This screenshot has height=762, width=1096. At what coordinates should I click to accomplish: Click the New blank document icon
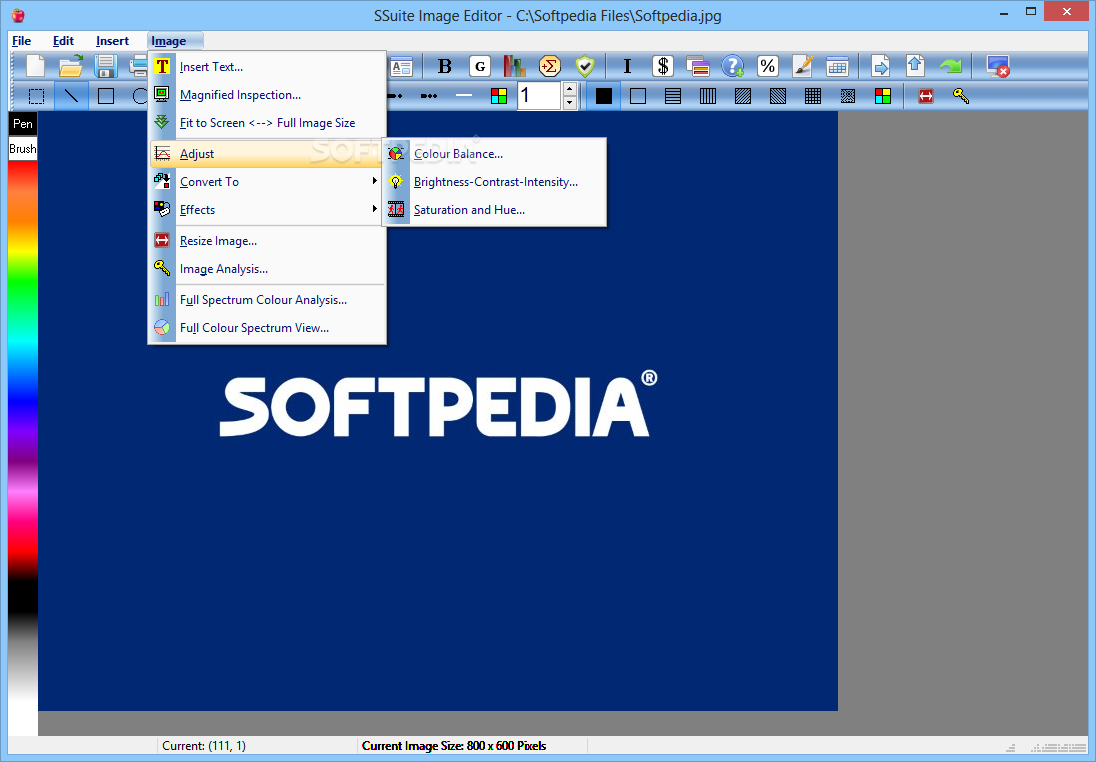(x=35, y=66)
